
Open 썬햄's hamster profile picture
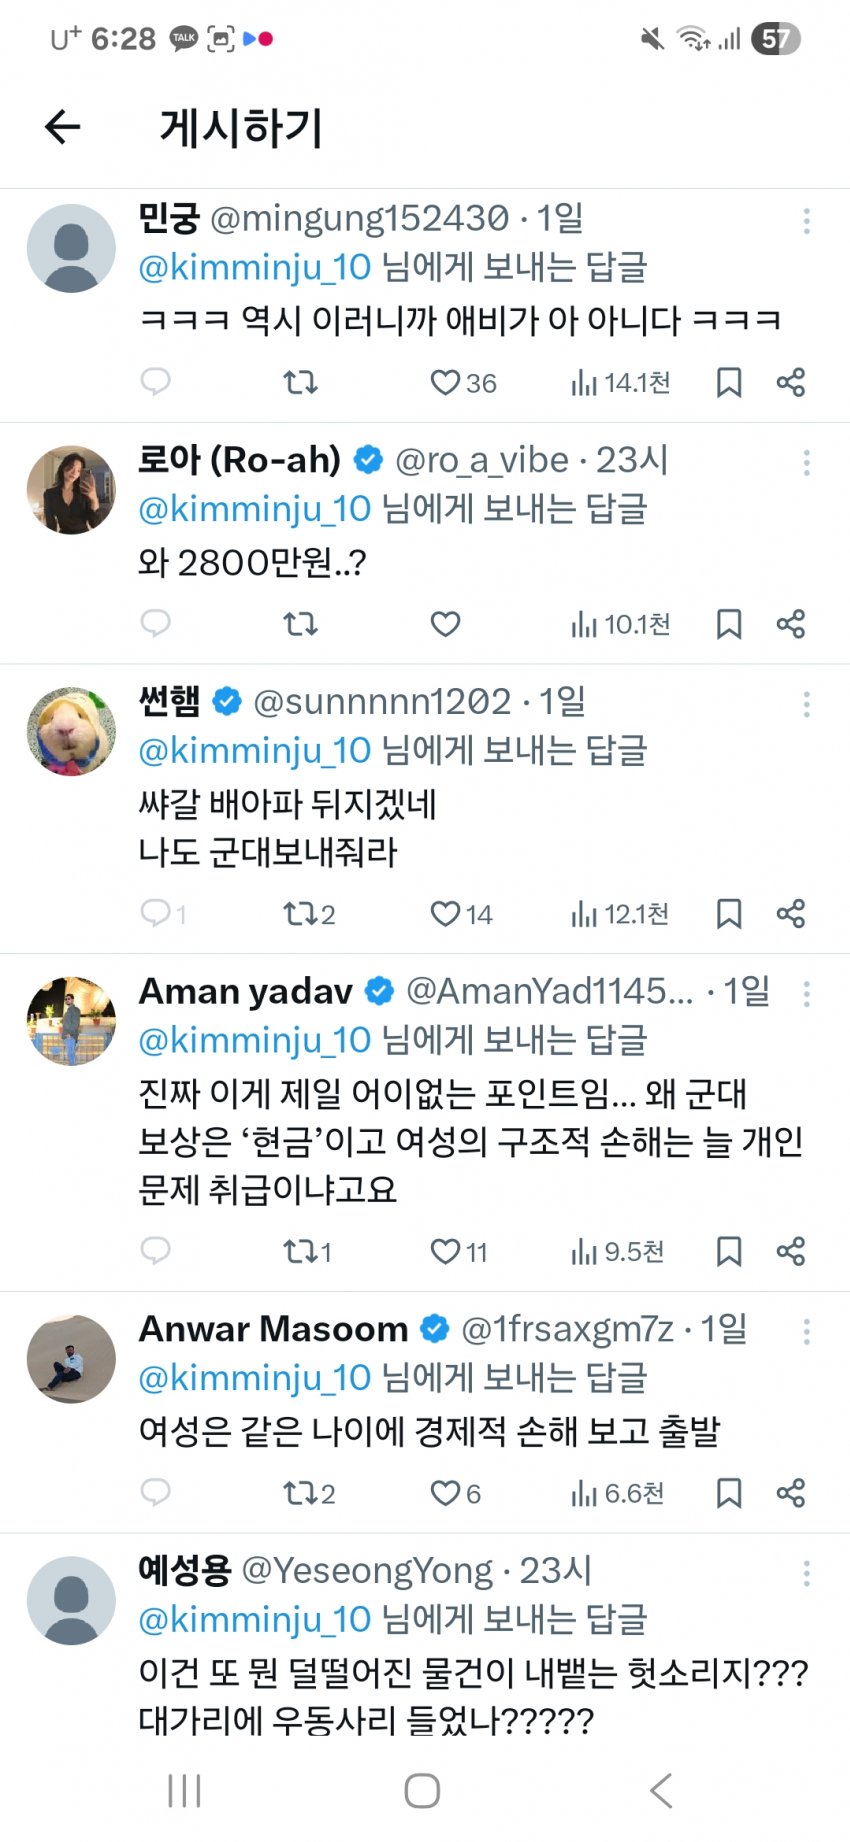click(x=71, y=731)
